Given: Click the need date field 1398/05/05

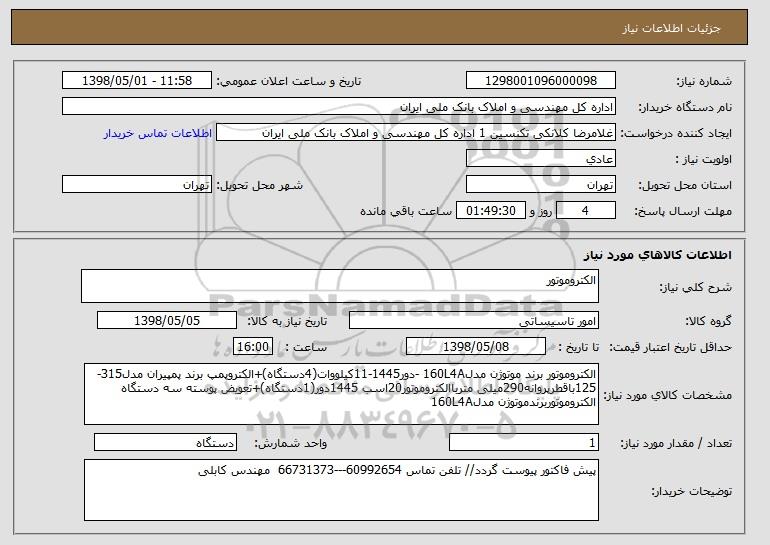Looking at the screenshot, I should (x=167, y=321).
